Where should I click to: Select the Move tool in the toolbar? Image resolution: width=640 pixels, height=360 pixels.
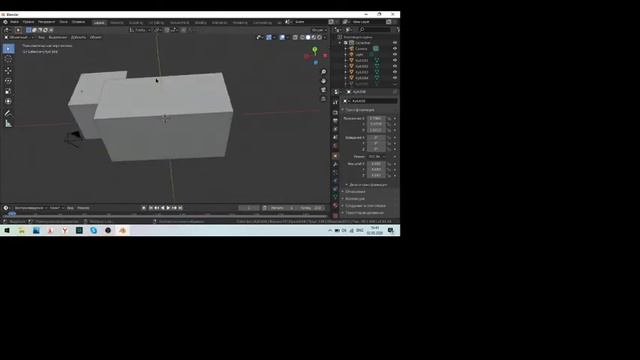9,71
